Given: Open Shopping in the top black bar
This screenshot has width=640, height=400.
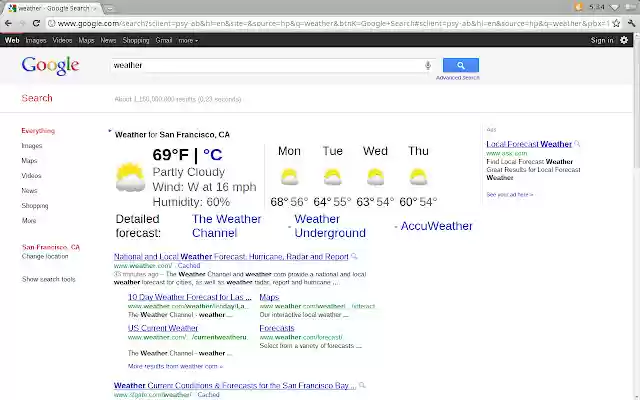Looking at the screenshot, I should point(136,40).
